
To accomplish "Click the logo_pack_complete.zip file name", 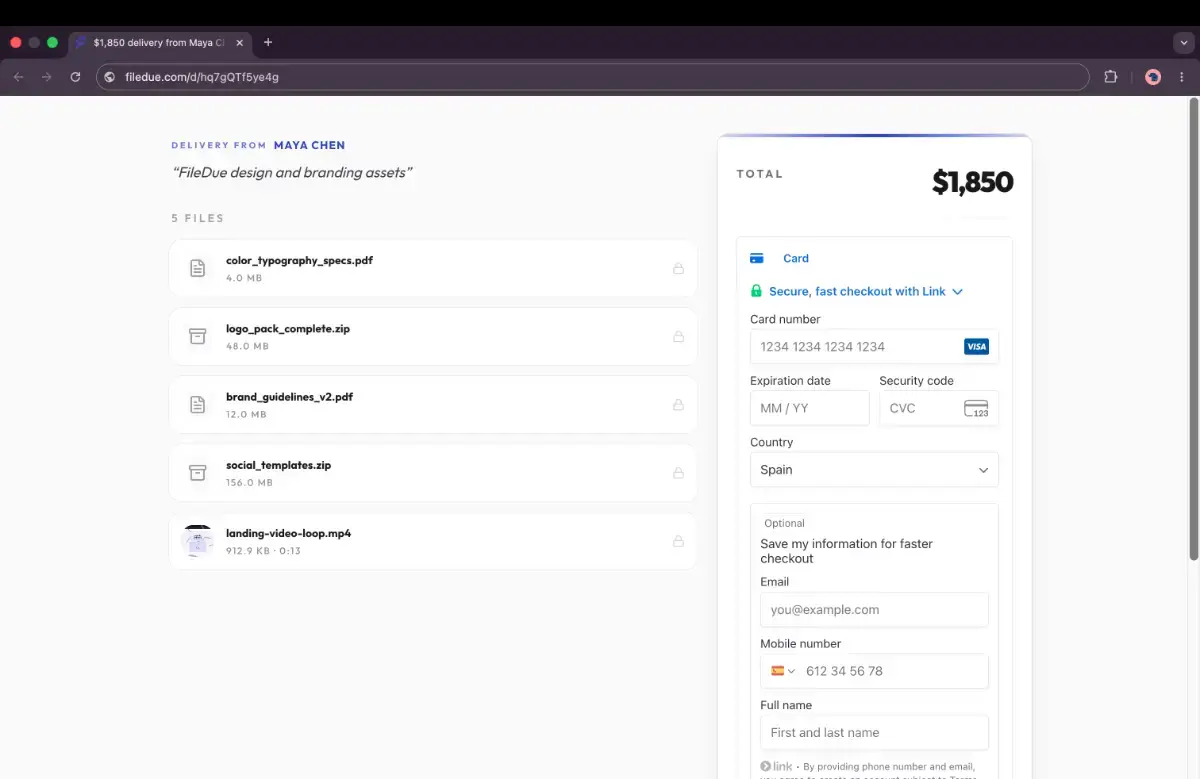I will [x=288, y=328].
